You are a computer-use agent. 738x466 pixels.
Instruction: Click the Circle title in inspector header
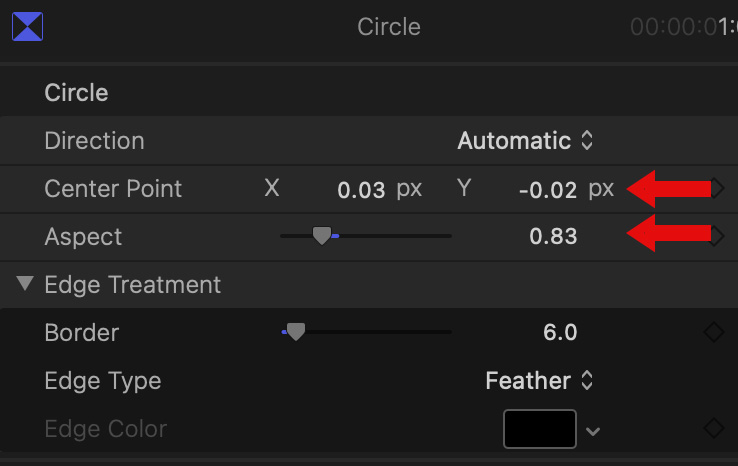pyautogui.click(x=389, y=26)
